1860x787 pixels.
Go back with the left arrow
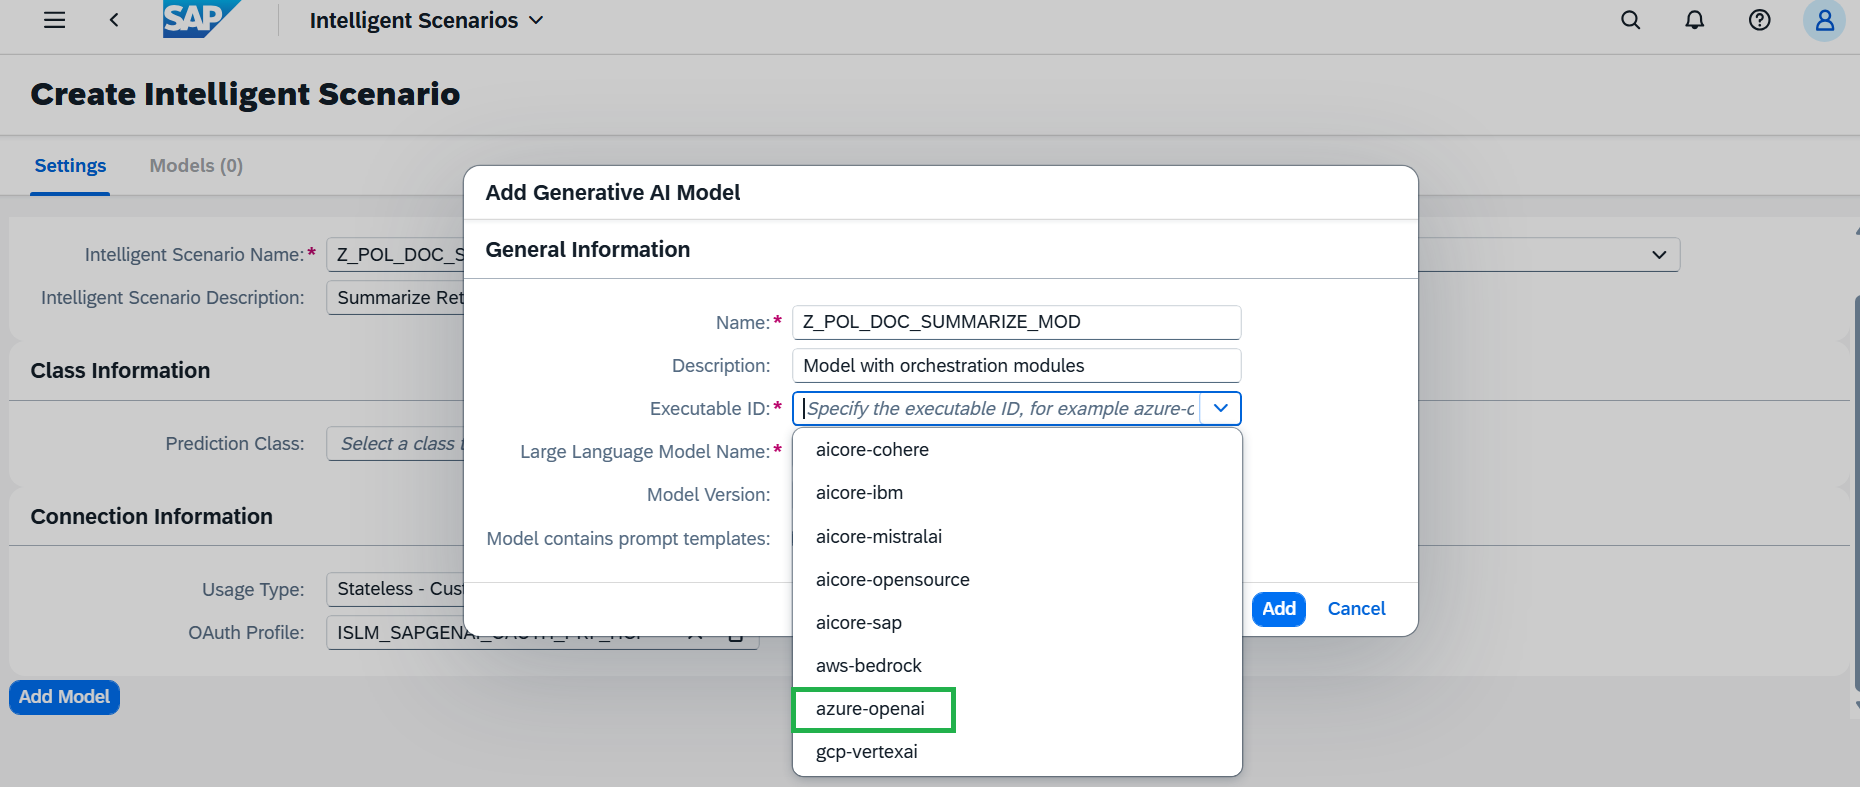pos(114,20)
